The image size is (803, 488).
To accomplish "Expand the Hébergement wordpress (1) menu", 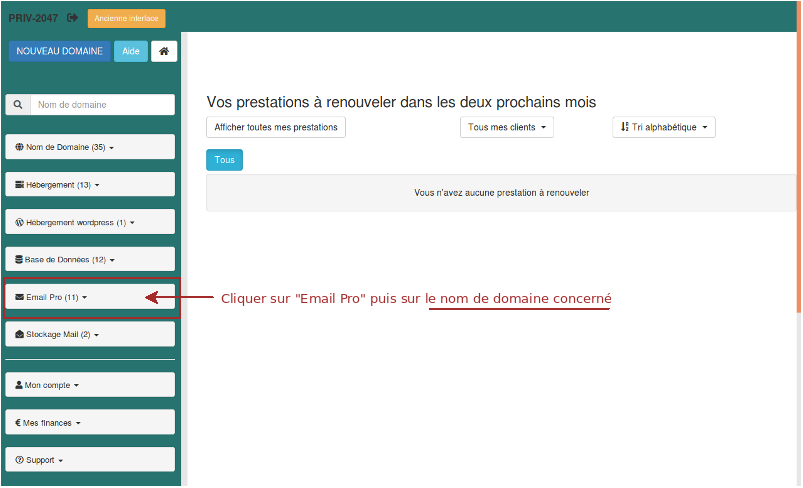I will (x=90, y=222).
